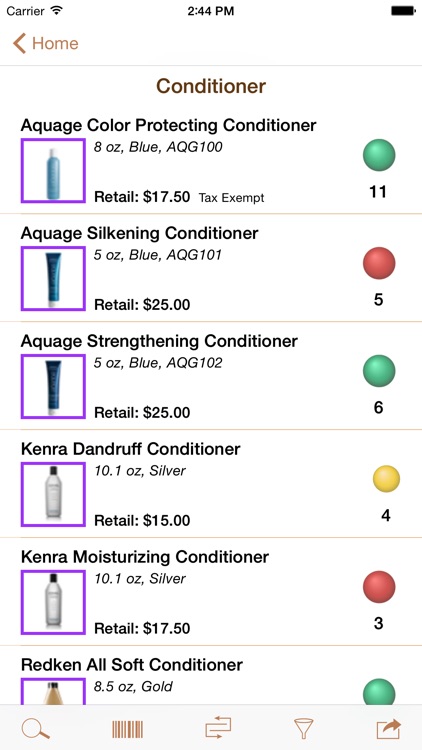Tap red status dot for Aquage Silkening
Screen dimensions: 422x750
tap(379, 263)
